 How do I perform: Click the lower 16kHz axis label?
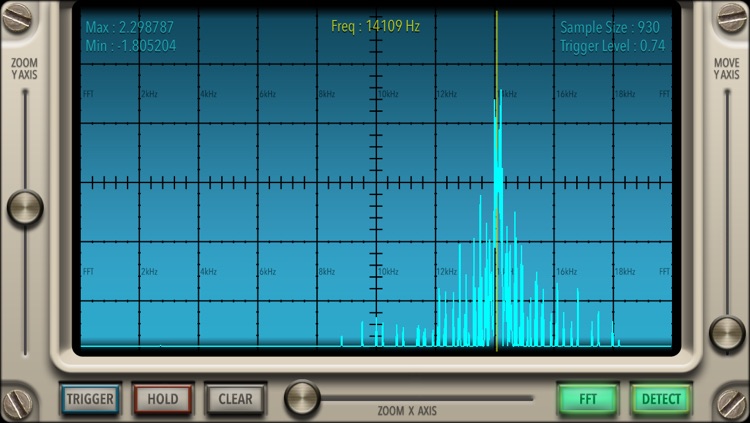566,272
